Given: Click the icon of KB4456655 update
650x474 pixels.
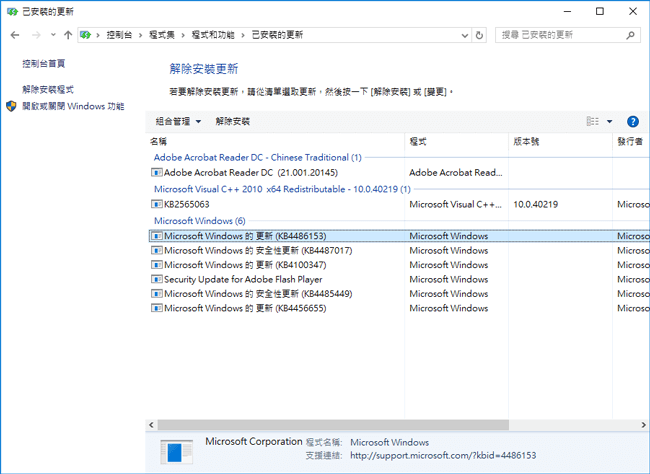Looking at the screenshot, I should coord(157,308).
